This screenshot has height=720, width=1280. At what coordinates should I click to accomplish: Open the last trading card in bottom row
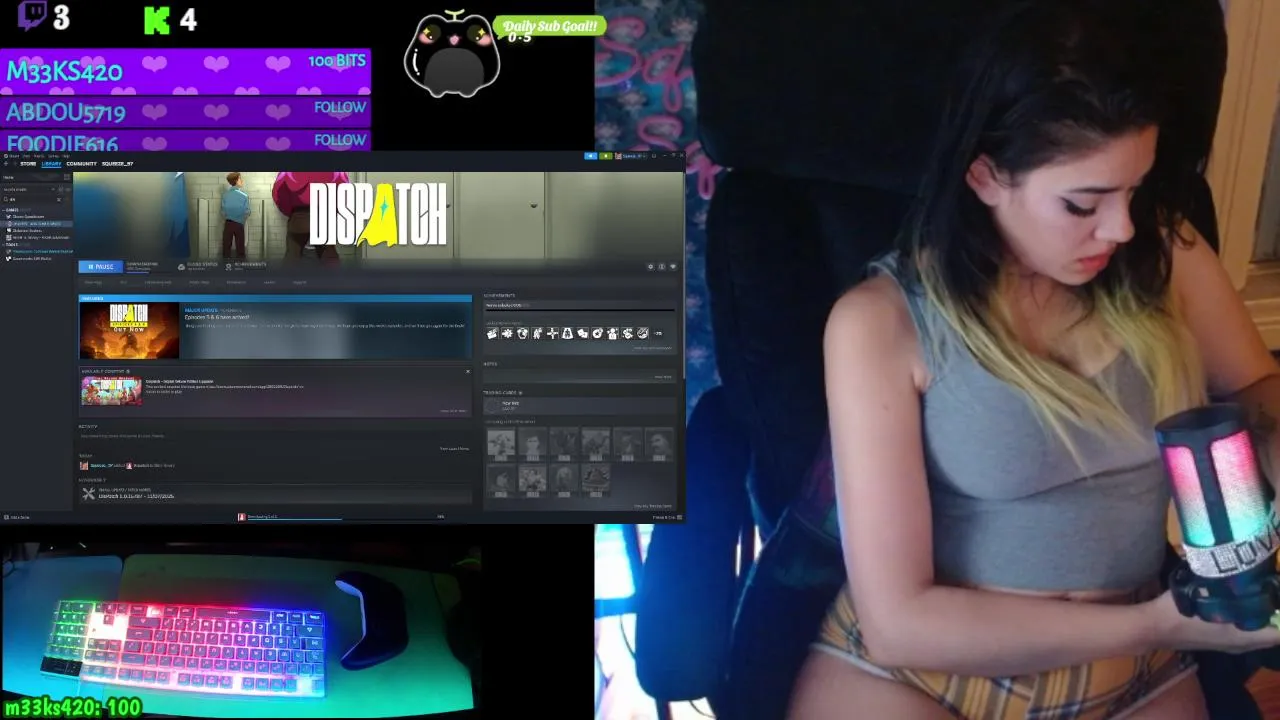pos(596,481)
